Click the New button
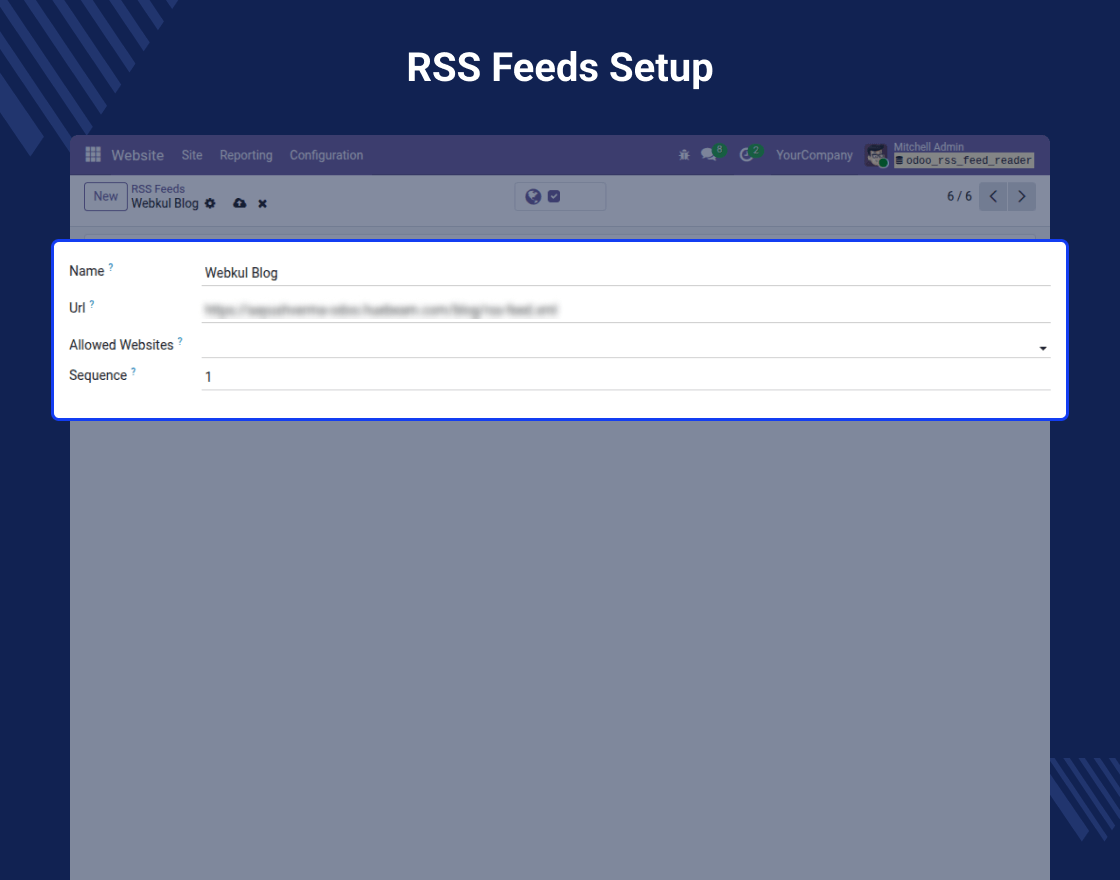 [106, 196]
